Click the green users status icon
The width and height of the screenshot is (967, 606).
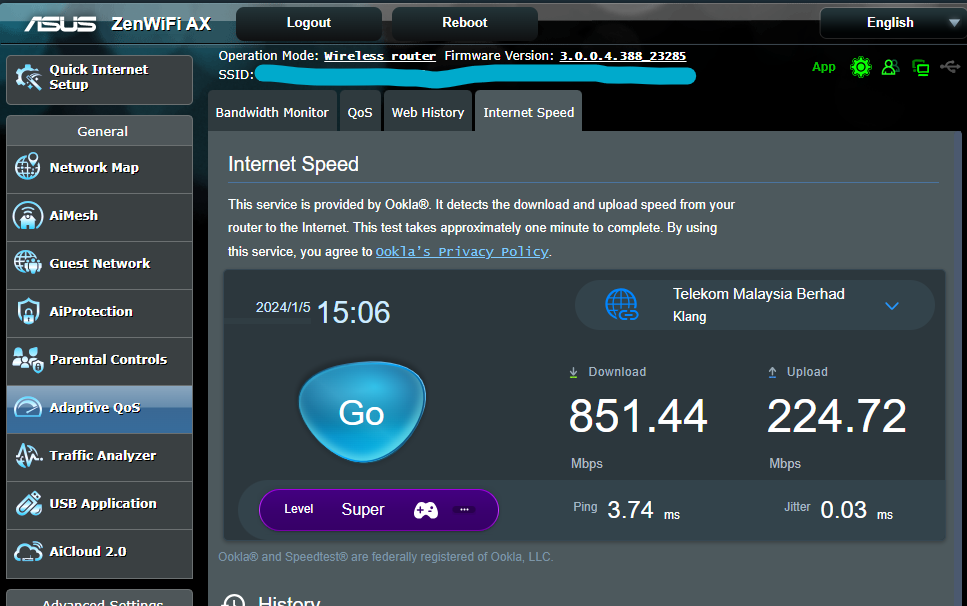tap(890, 67)
